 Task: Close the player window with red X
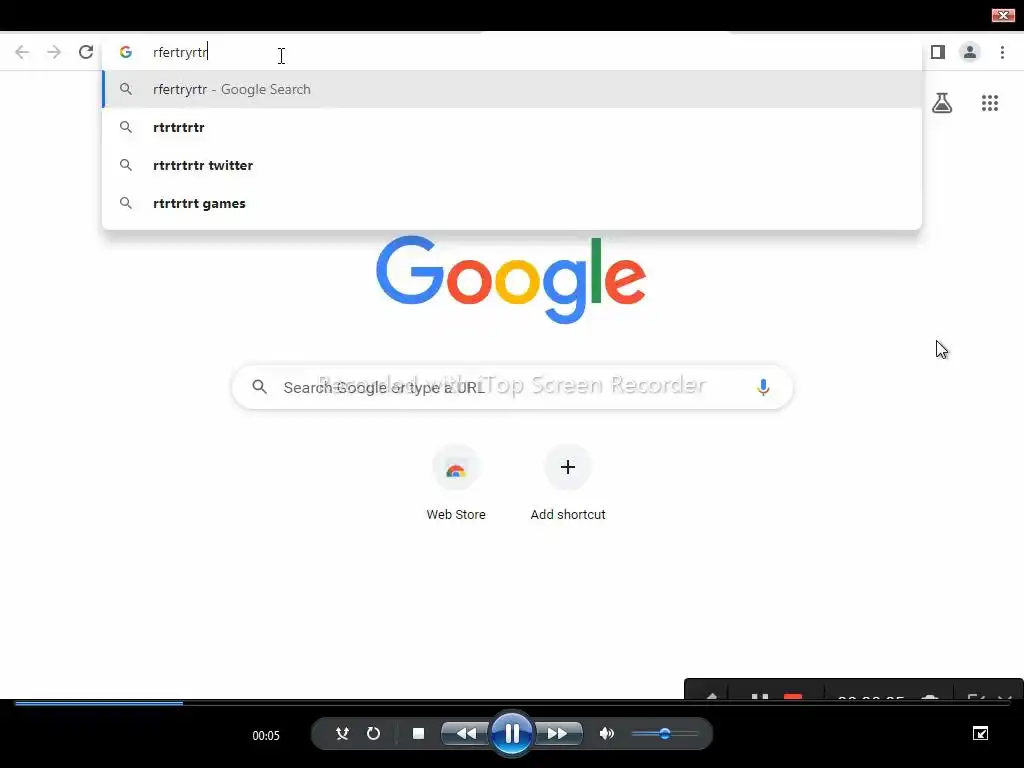pyautogui.click(x=1002, y=15)
